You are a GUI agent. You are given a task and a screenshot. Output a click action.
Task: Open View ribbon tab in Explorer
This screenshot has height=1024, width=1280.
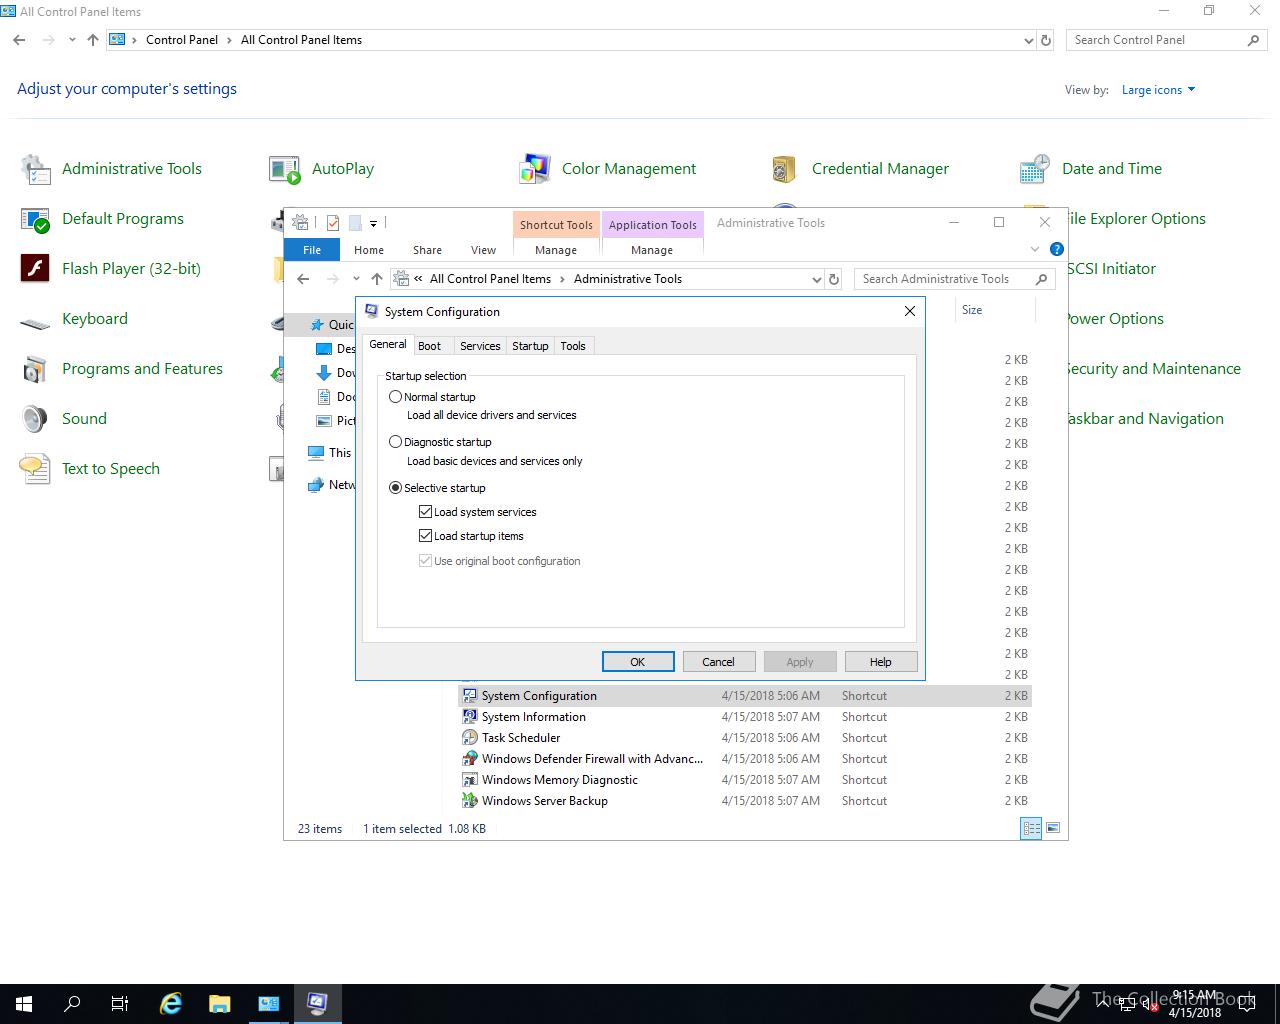pos(483,250)
